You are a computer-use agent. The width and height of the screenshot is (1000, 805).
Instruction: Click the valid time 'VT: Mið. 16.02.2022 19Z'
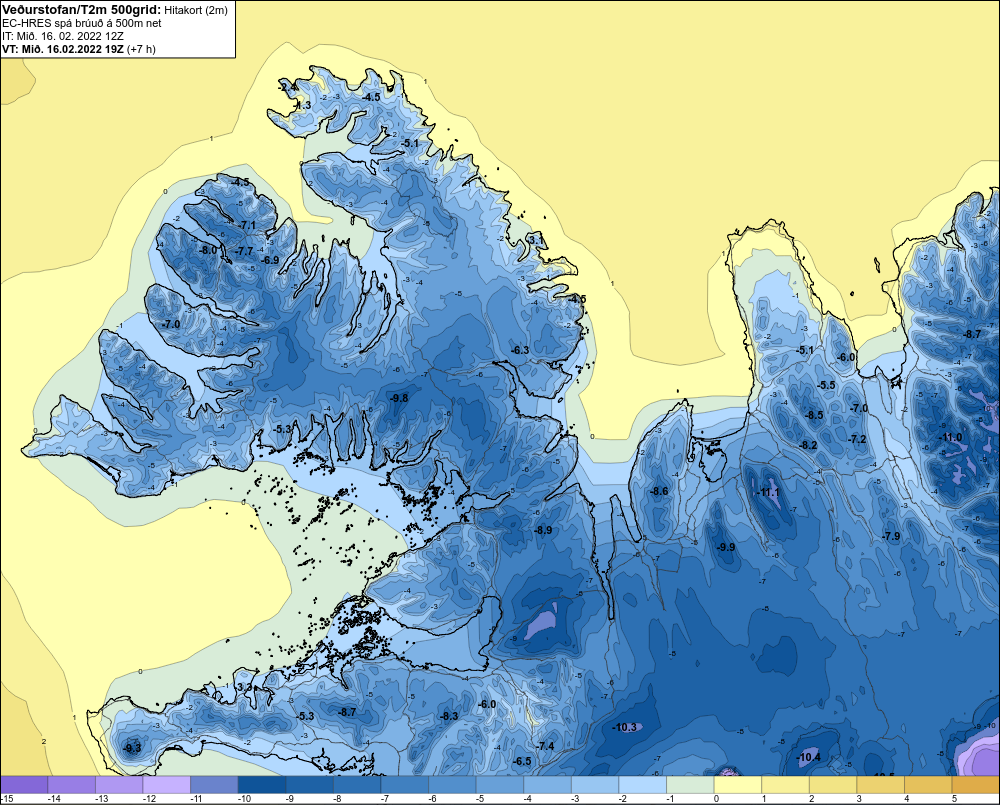pyautogui.click(x=63, y=49)
